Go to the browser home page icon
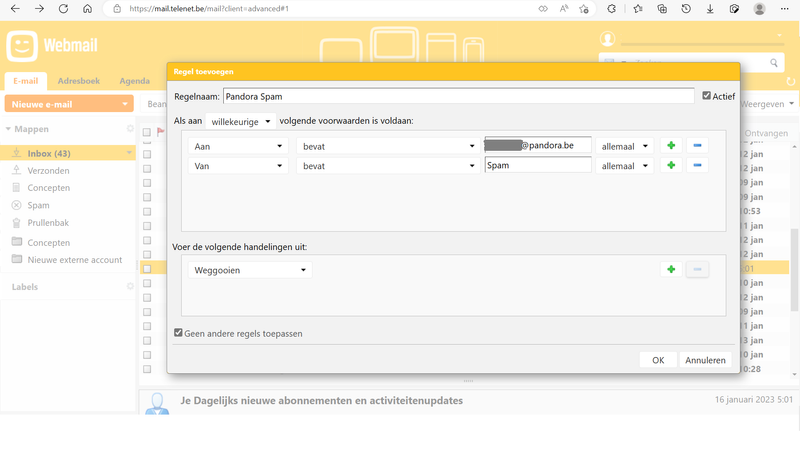800x450 pixels. click(87, 9)
